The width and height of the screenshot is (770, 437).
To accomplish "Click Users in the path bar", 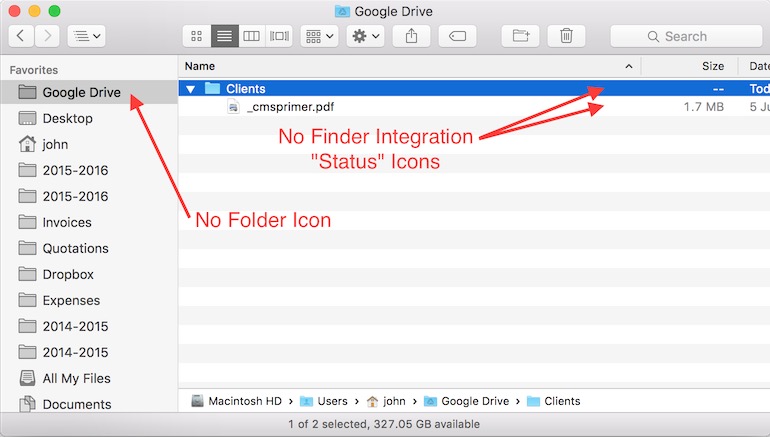I will (x=332, y=401).
